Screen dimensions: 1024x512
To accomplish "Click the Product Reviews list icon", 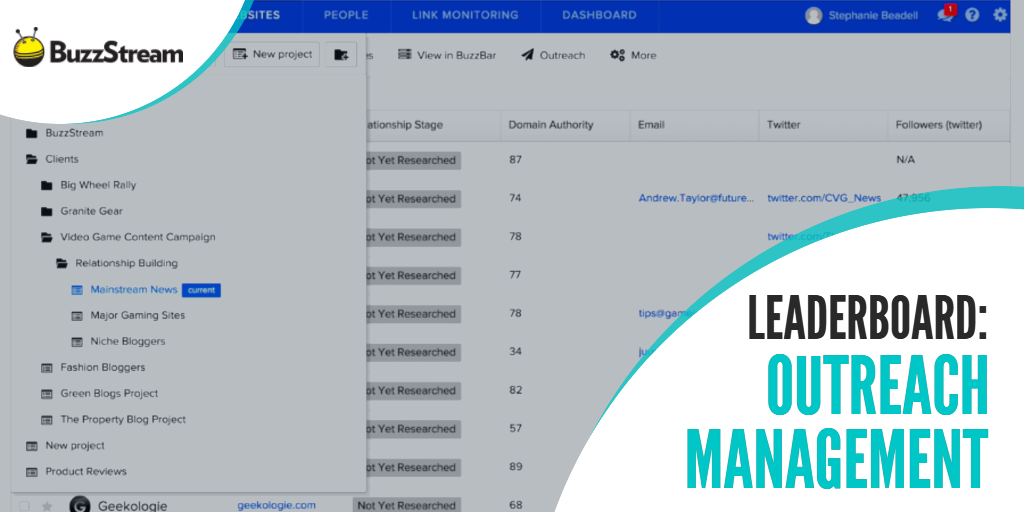I will (x=31, y=472).
